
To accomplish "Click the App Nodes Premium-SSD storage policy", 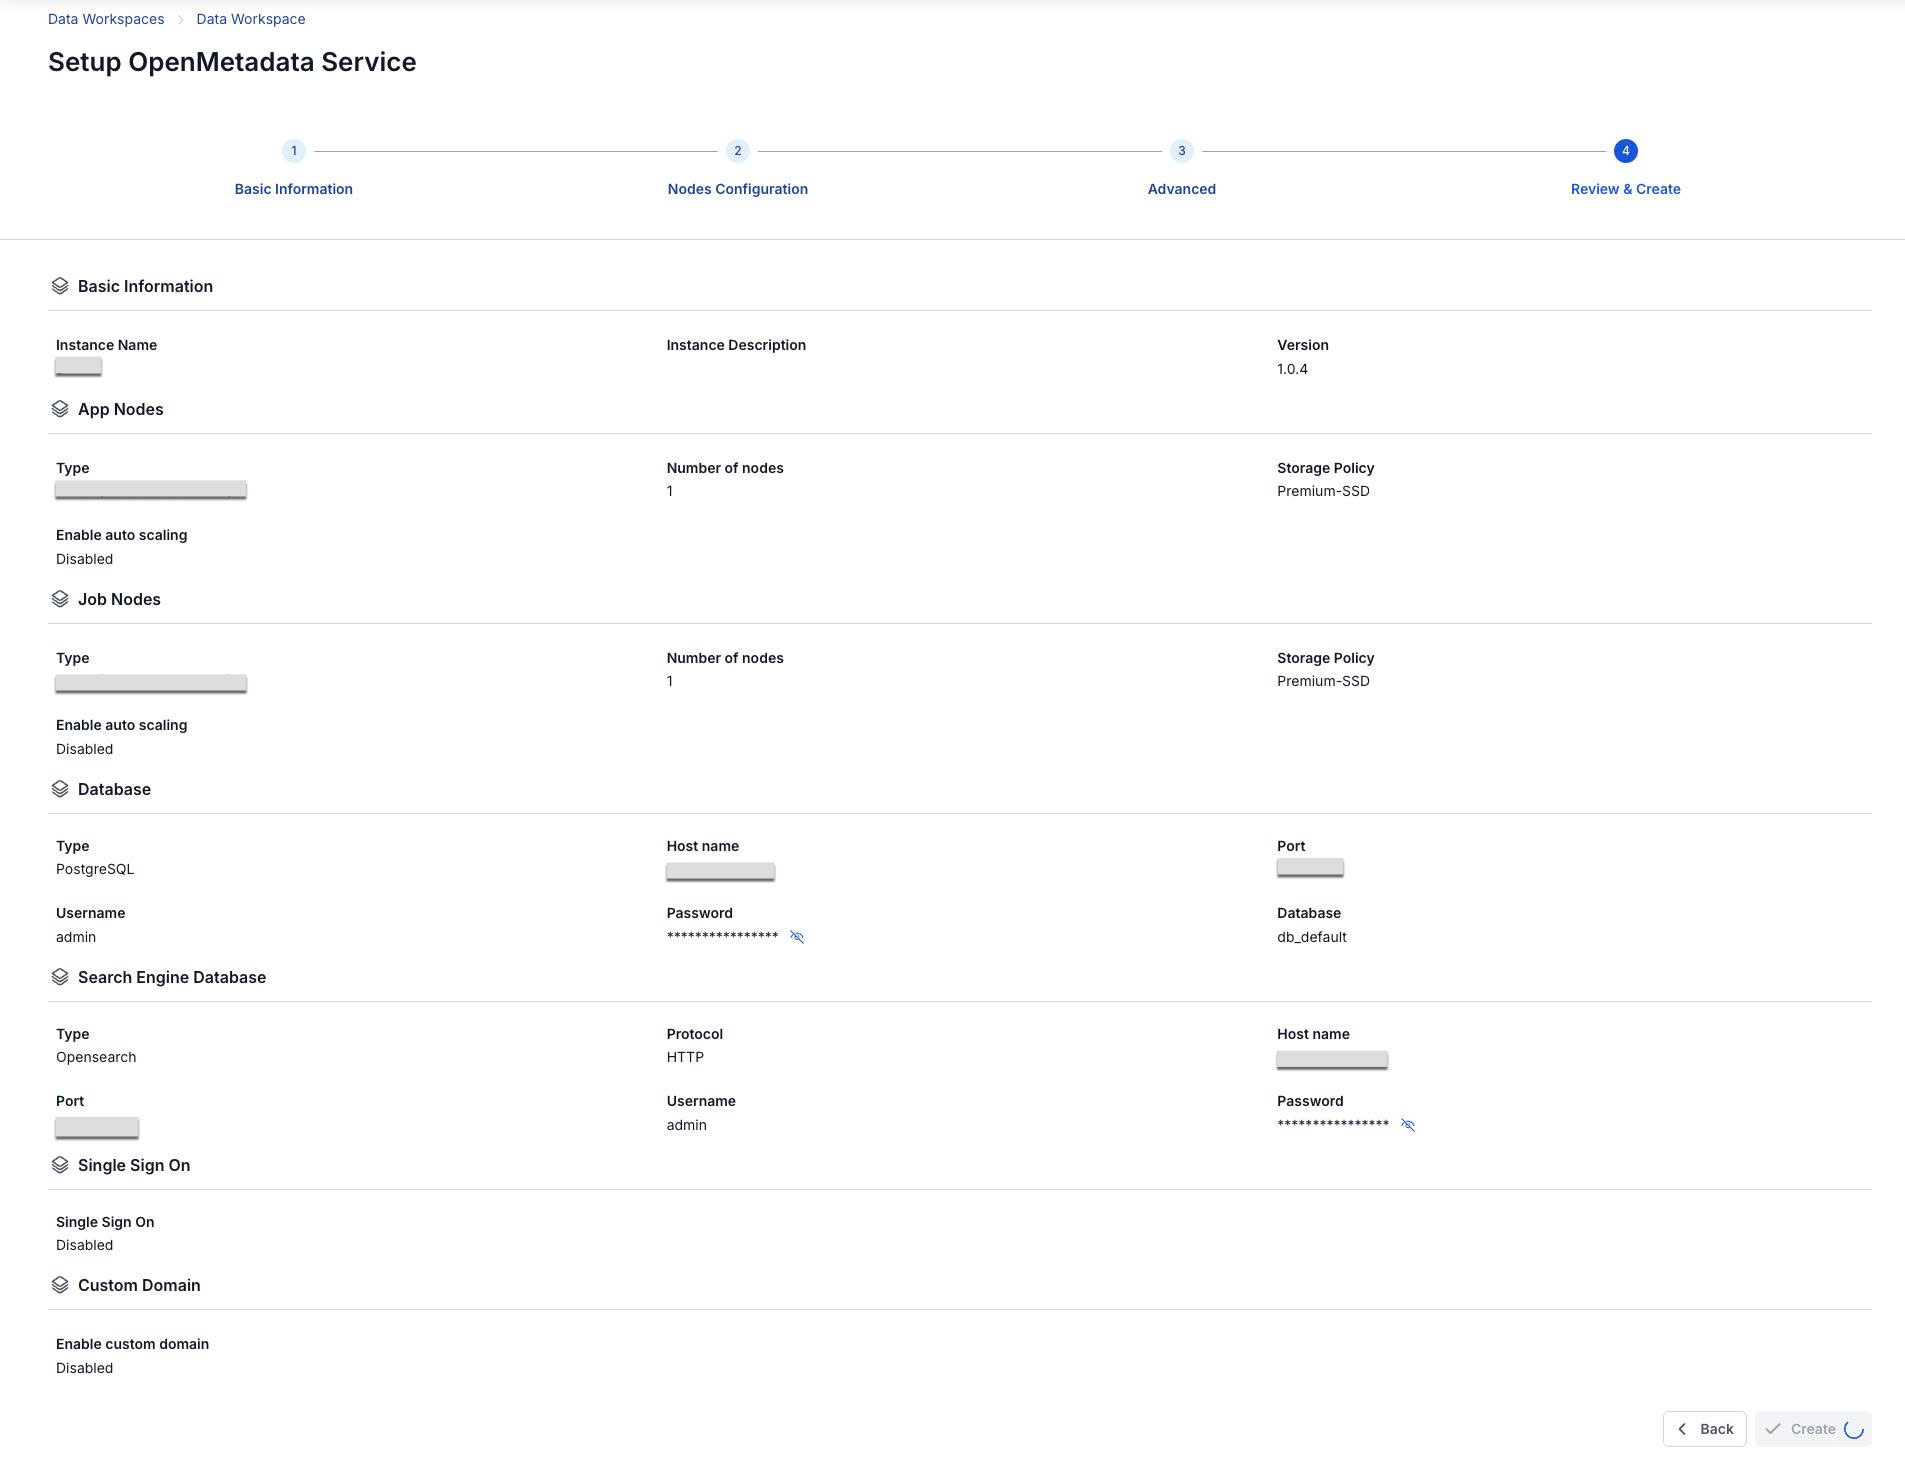I will [x=1323, y=491].
